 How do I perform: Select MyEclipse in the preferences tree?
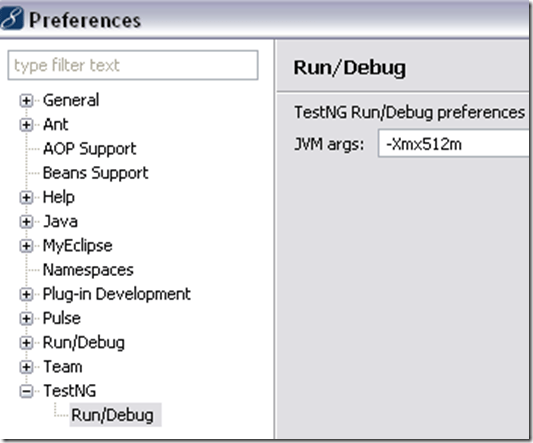point(78,246)
